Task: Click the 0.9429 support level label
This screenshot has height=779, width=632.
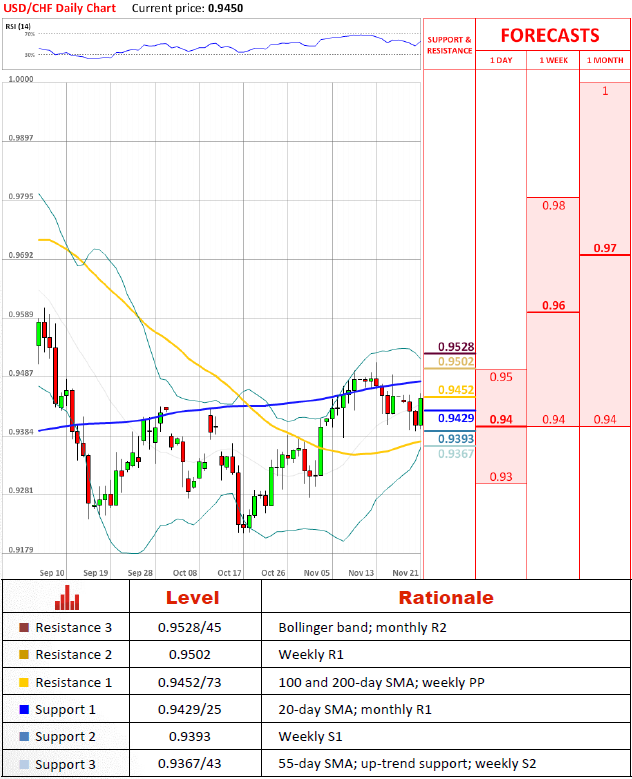Action: pos(456,418)
